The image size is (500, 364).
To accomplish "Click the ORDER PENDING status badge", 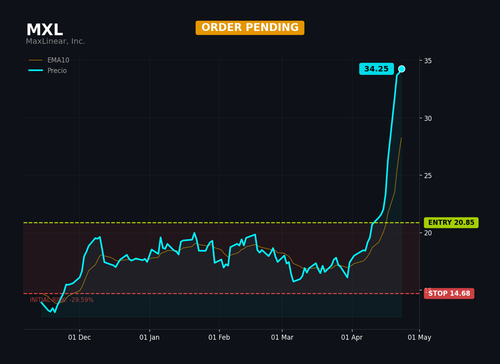I will click(x=250, y=28).
